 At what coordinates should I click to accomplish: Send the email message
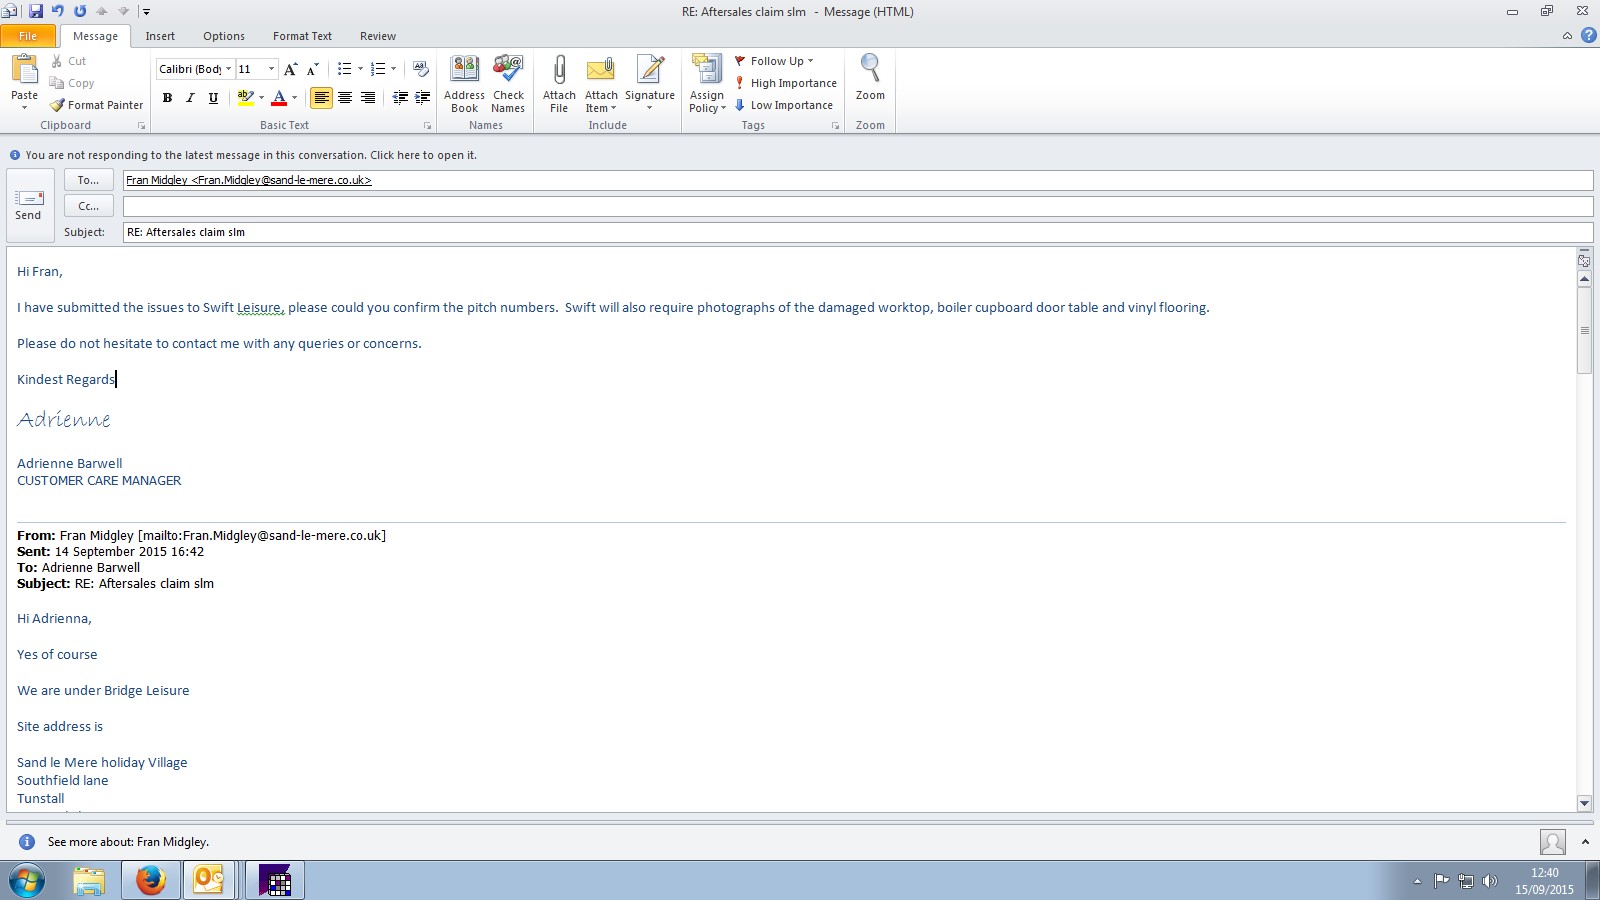(29, 205)
